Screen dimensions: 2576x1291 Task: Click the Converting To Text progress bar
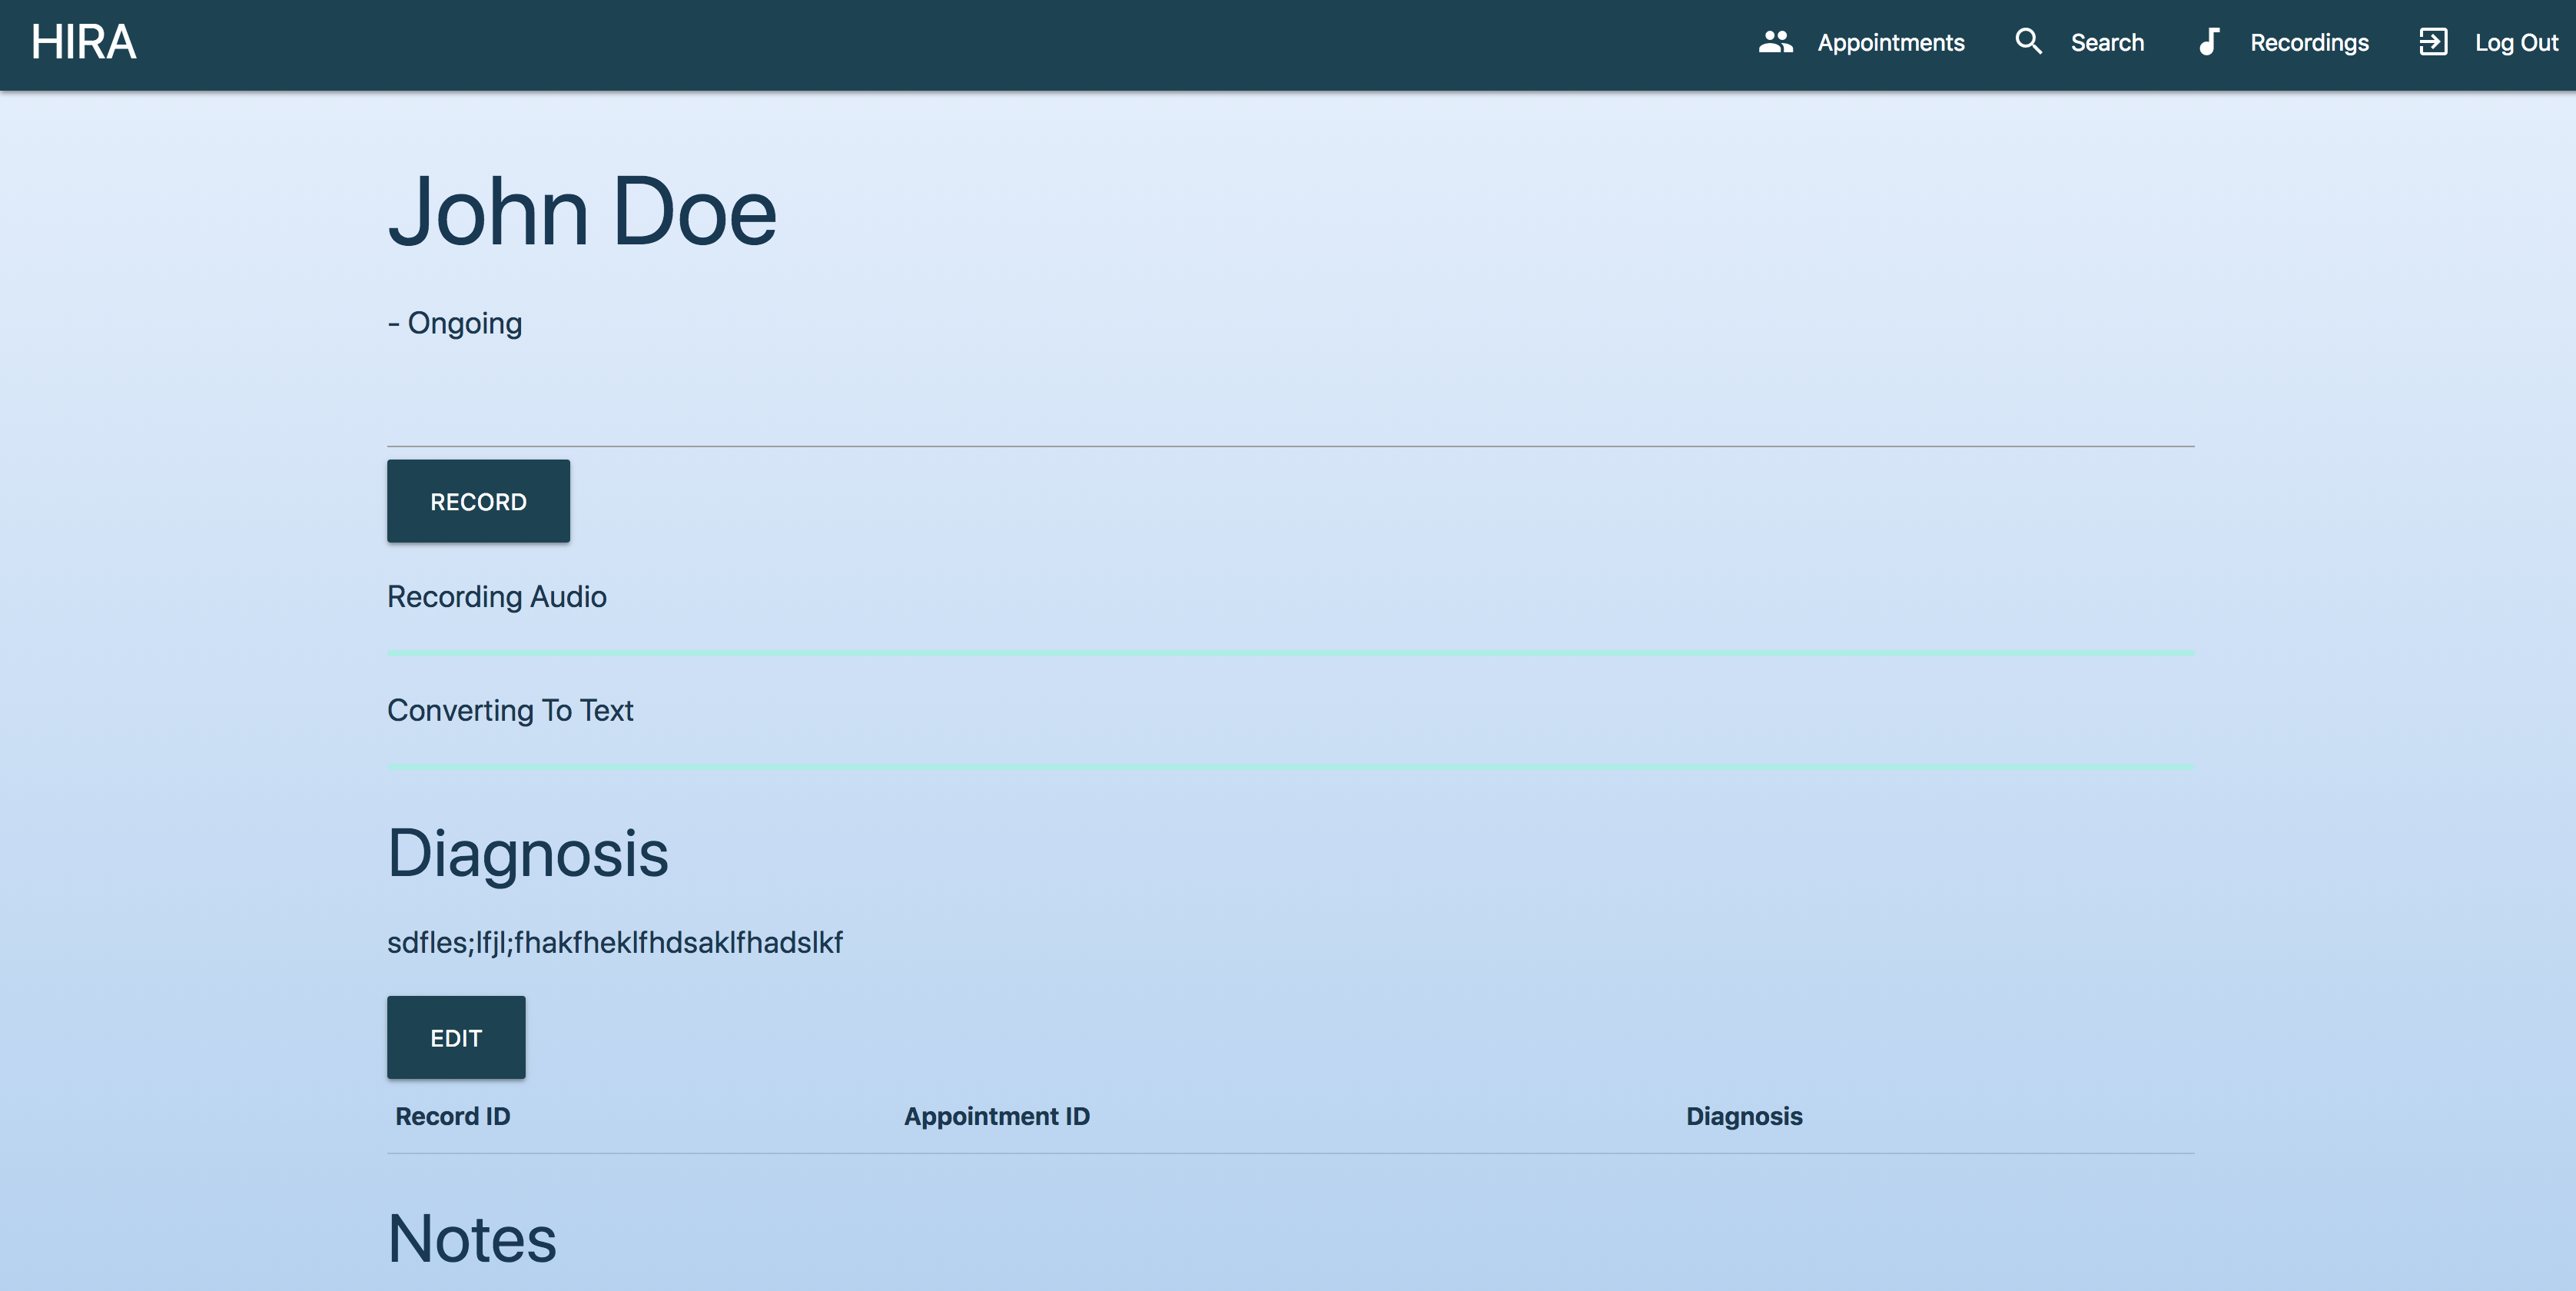click(x=1290, y=767)
